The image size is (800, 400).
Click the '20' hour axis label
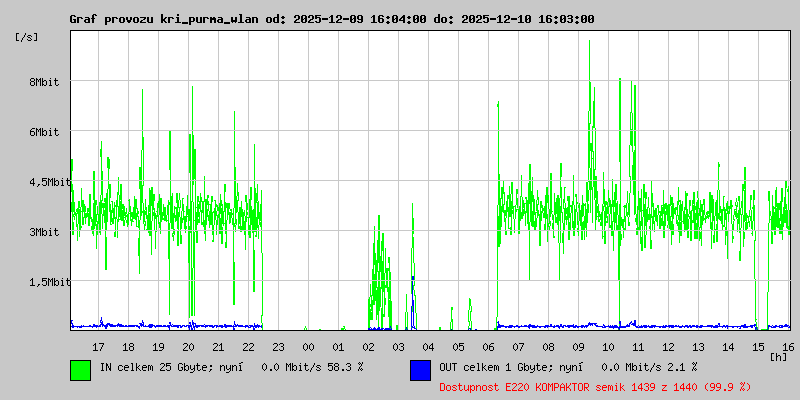[188, 347]
